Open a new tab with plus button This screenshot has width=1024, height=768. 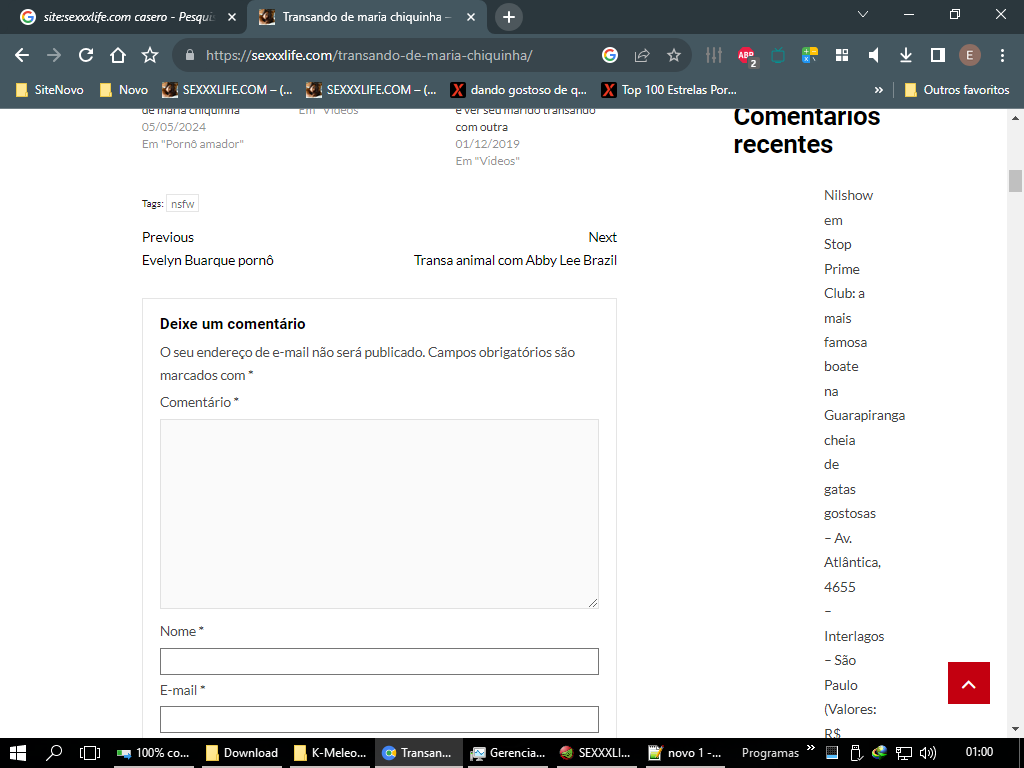click(x=509, y=17)
